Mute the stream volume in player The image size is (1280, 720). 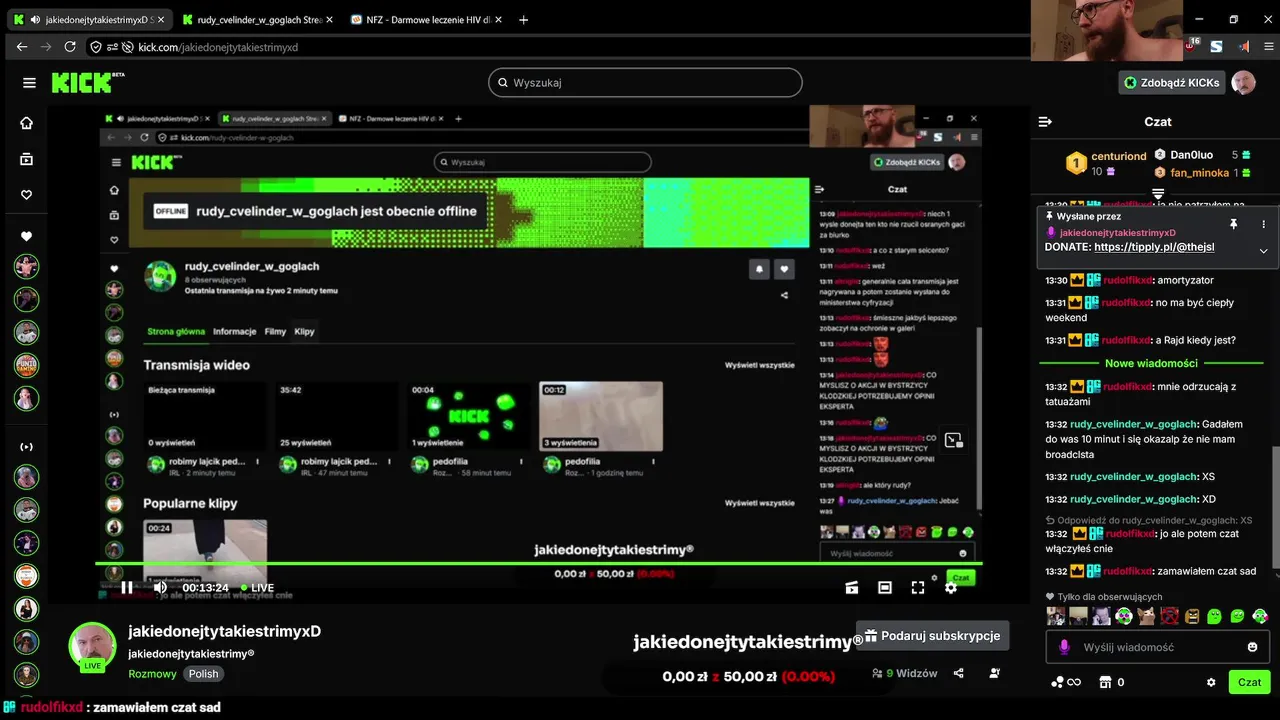tap(160, 588)
